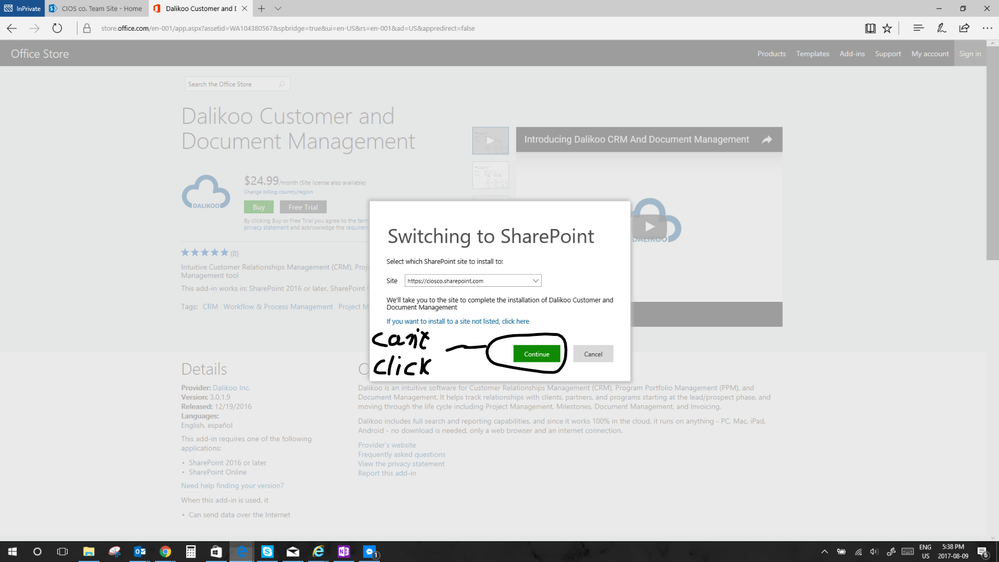
Task: Add page to favorites star
Action: click(887, 28)
